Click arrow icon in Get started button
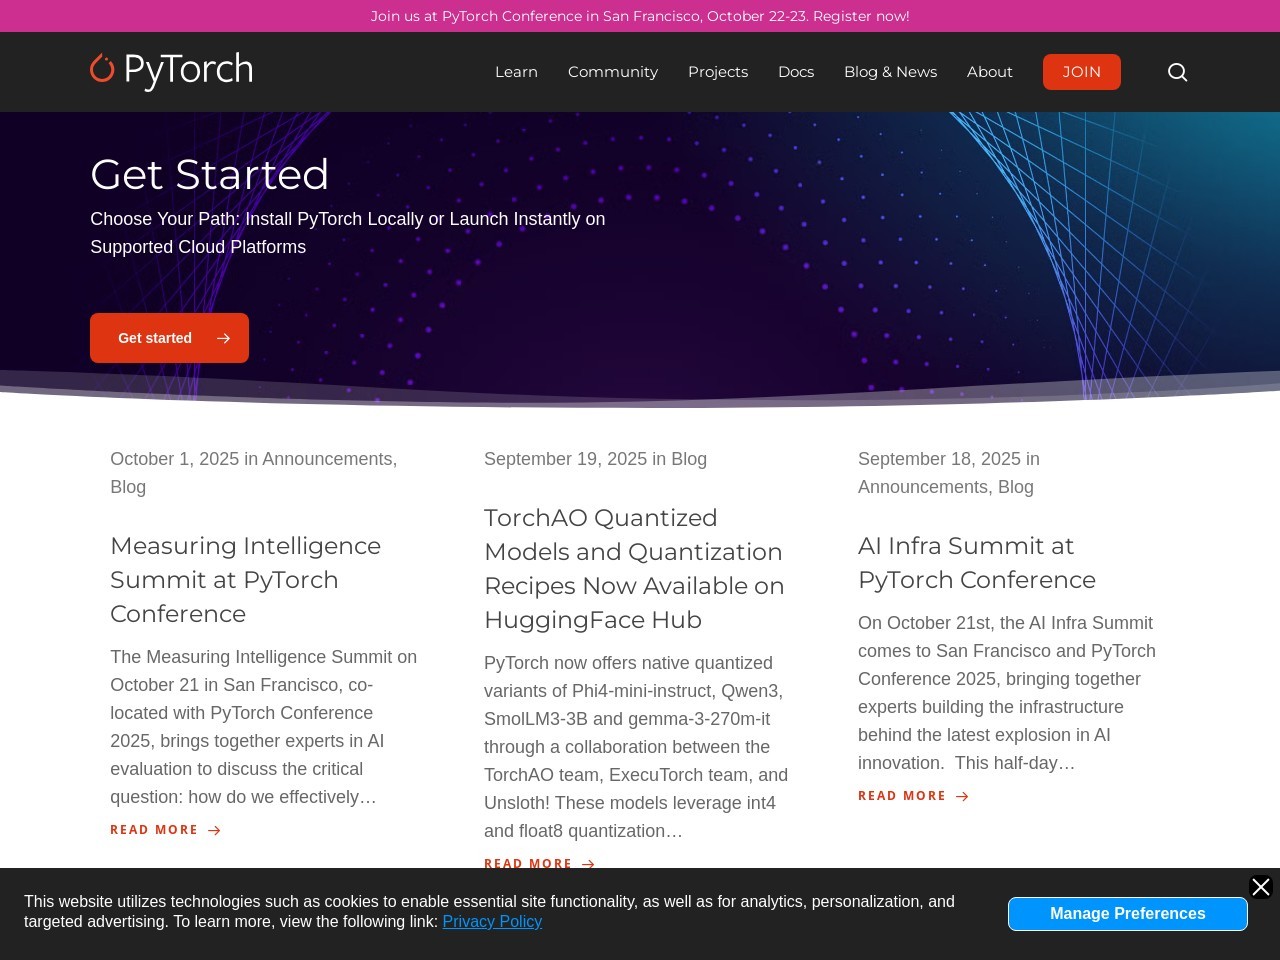The width and height of the screenshot is (1280, 960). pyautogui.click(x=223, y=339)
